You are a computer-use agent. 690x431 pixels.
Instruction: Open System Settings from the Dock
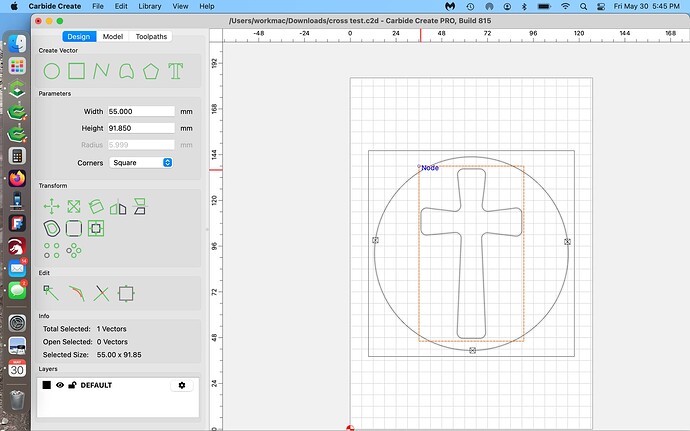(17, 323)
